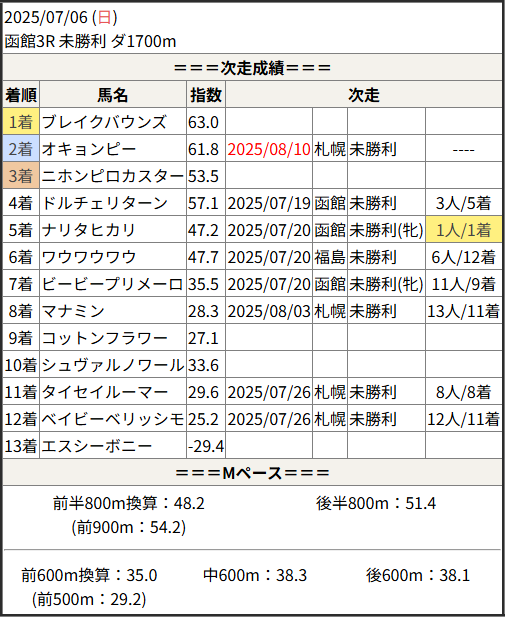Select horse name ブレイクバウンズ
The image size is (505, 617).
(104, 122)
